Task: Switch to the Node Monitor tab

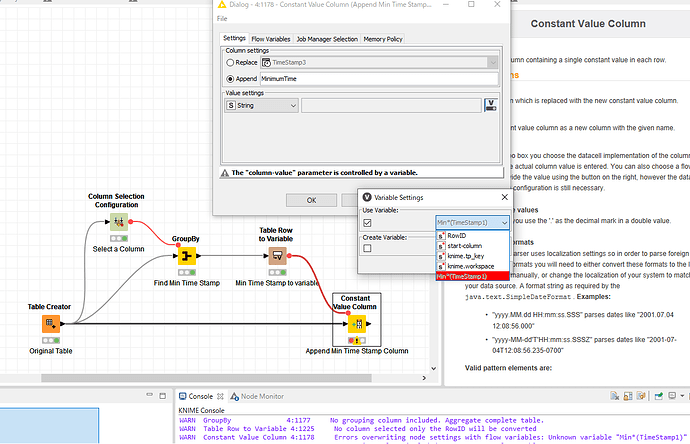Action: coord(257,396)
